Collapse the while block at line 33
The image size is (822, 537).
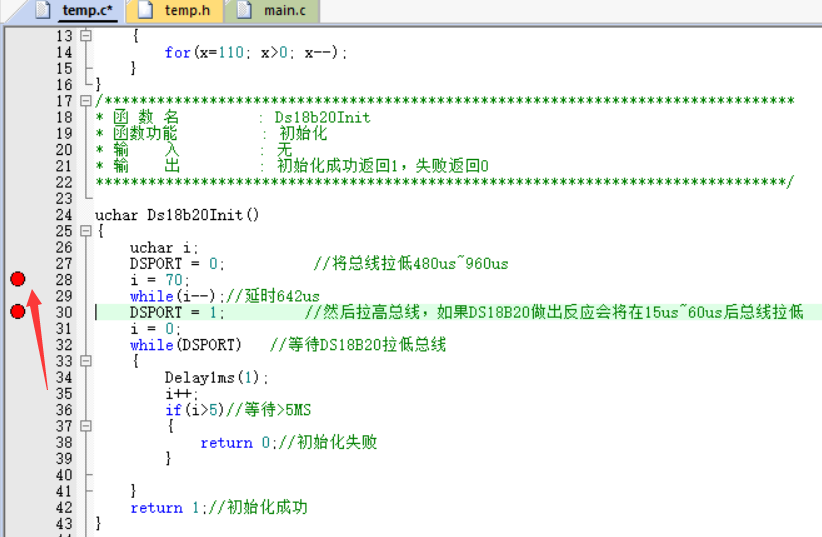pyautogui.click(x=86, y=361)
